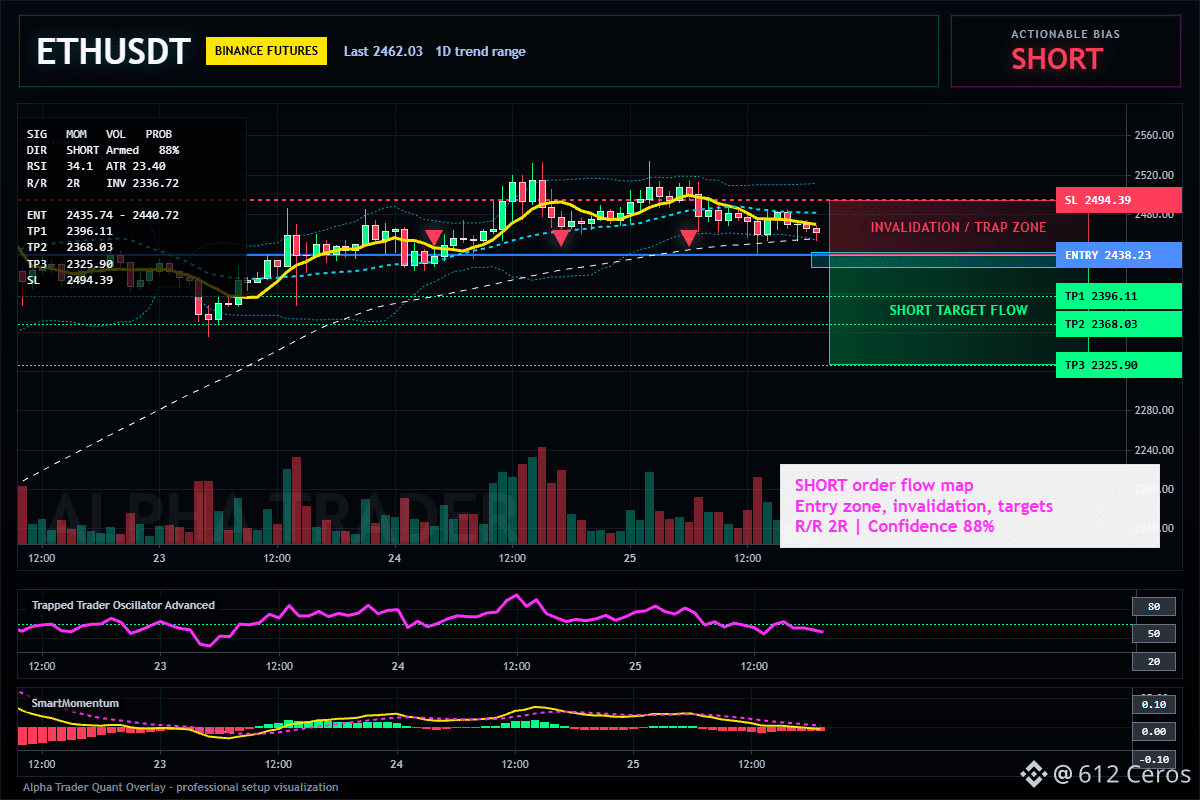
Task: Click the 2520.00 price axis label
Action: click(1154, 175)
